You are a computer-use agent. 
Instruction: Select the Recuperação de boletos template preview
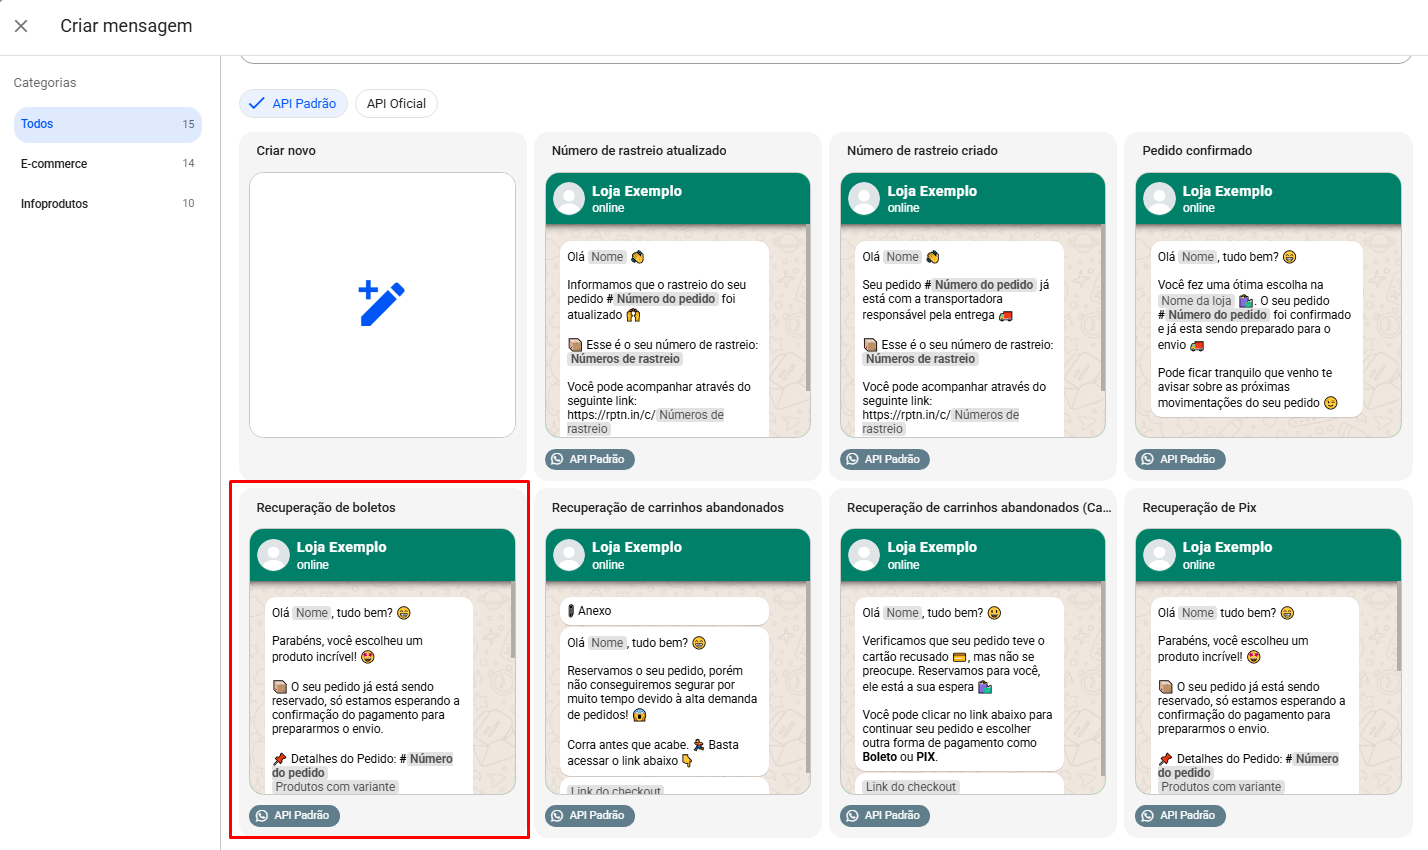382,662
